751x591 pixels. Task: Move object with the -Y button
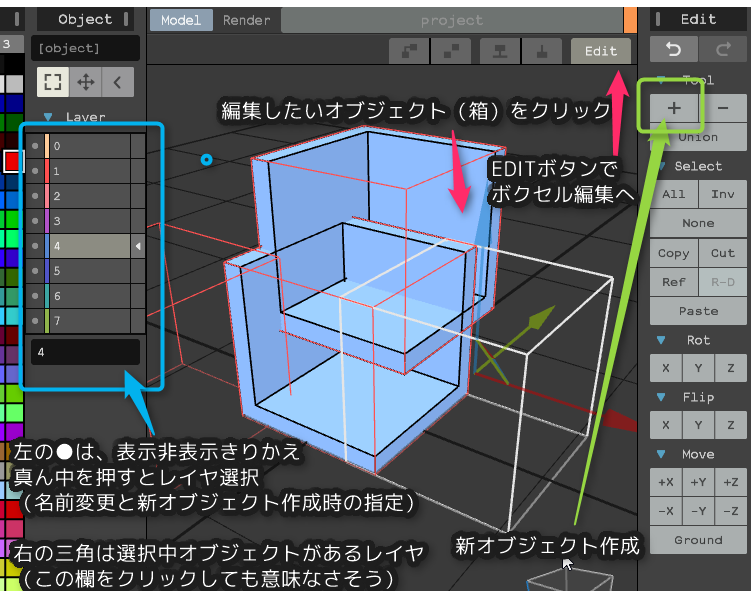[x=698, y=511]
